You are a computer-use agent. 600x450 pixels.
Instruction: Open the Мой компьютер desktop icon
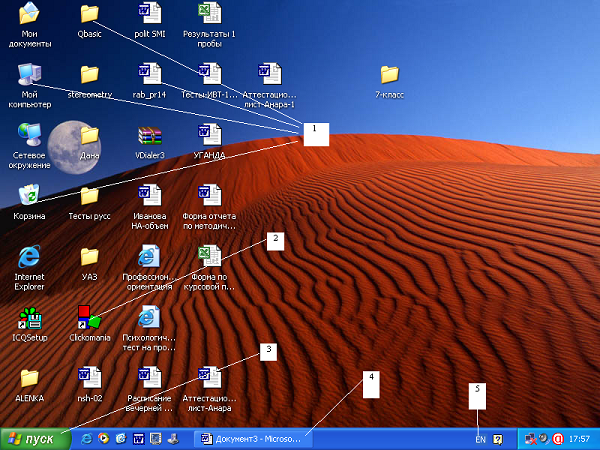point(29,75)
